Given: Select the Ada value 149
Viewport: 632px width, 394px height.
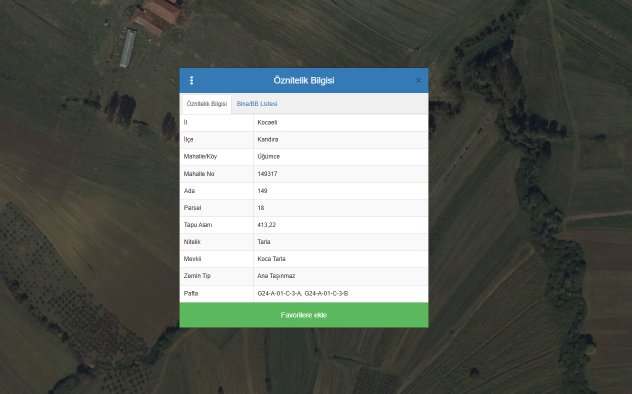Looking at the screenshot, I should pos(262,191).
